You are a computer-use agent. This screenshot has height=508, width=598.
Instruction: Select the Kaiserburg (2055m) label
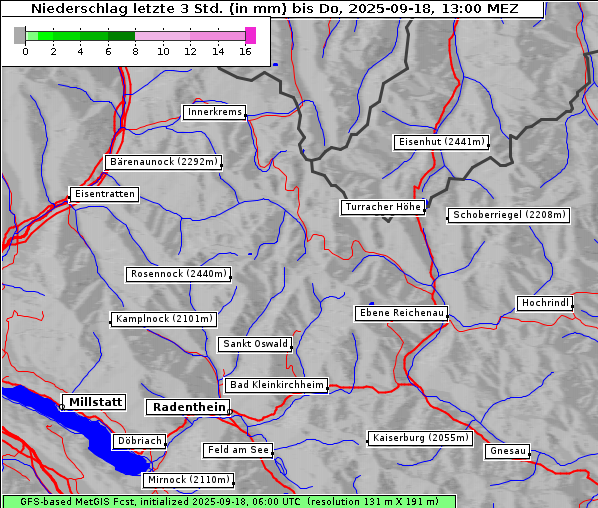tap(420, 438)
